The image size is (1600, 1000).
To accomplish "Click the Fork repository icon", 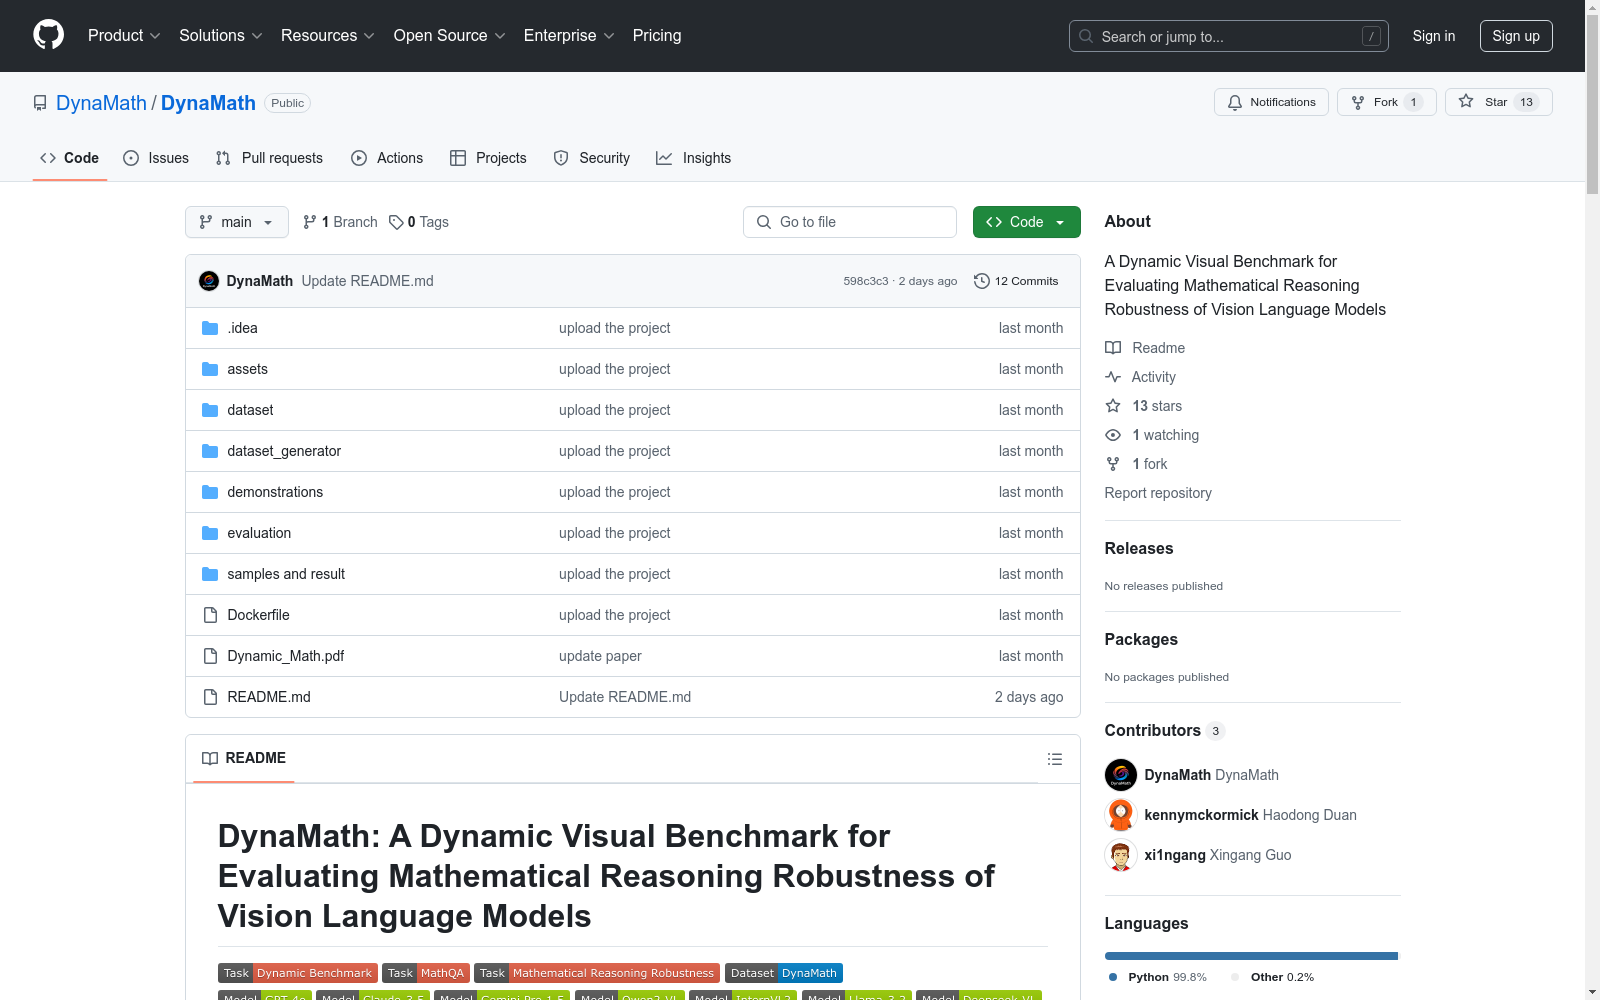I will click(1358, 102).
